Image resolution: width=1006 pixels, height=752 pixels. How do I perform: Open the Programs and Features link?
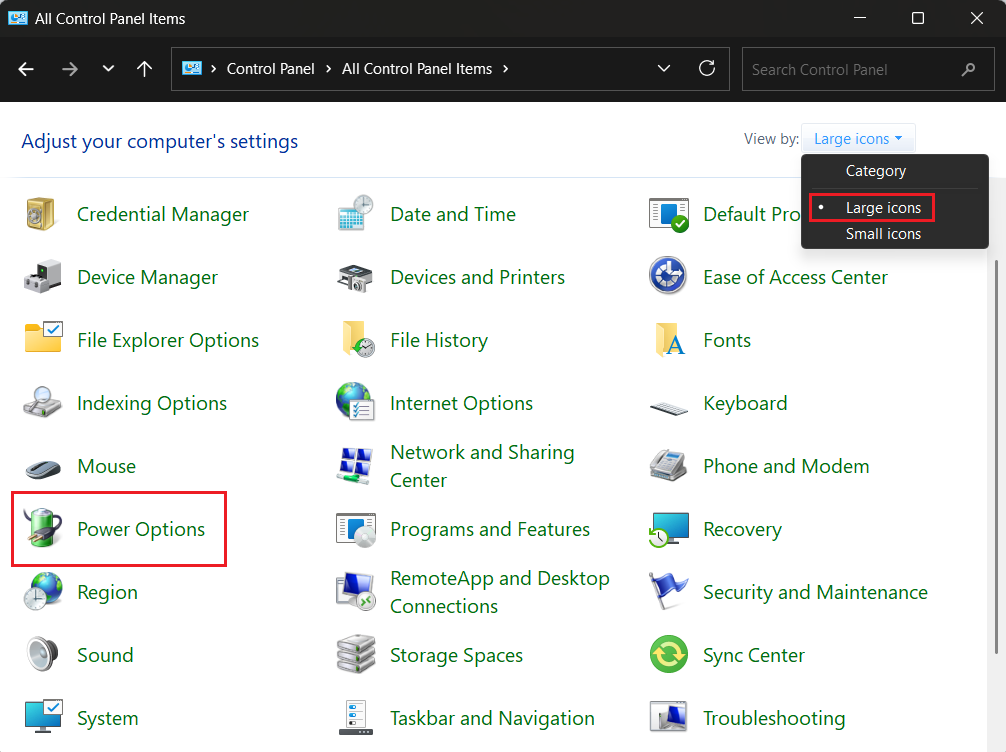pyautogui.click(x=490, y=529)
